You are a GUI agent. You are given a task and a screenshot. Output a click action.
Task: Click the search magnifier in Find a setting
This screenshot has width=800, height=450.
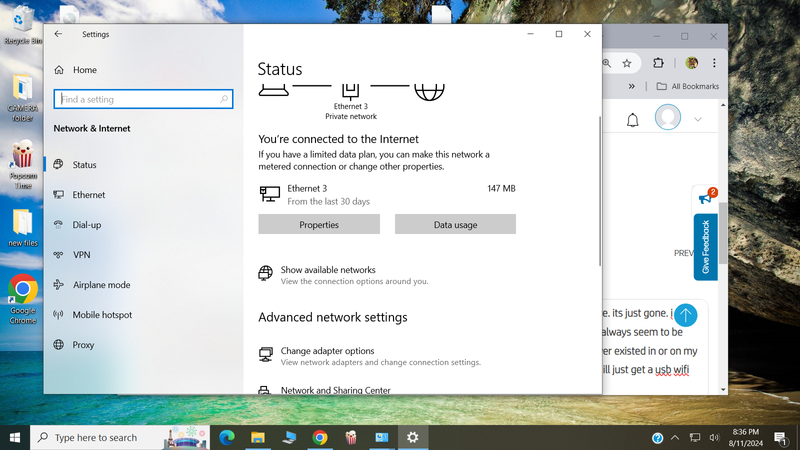coord(224,99)
